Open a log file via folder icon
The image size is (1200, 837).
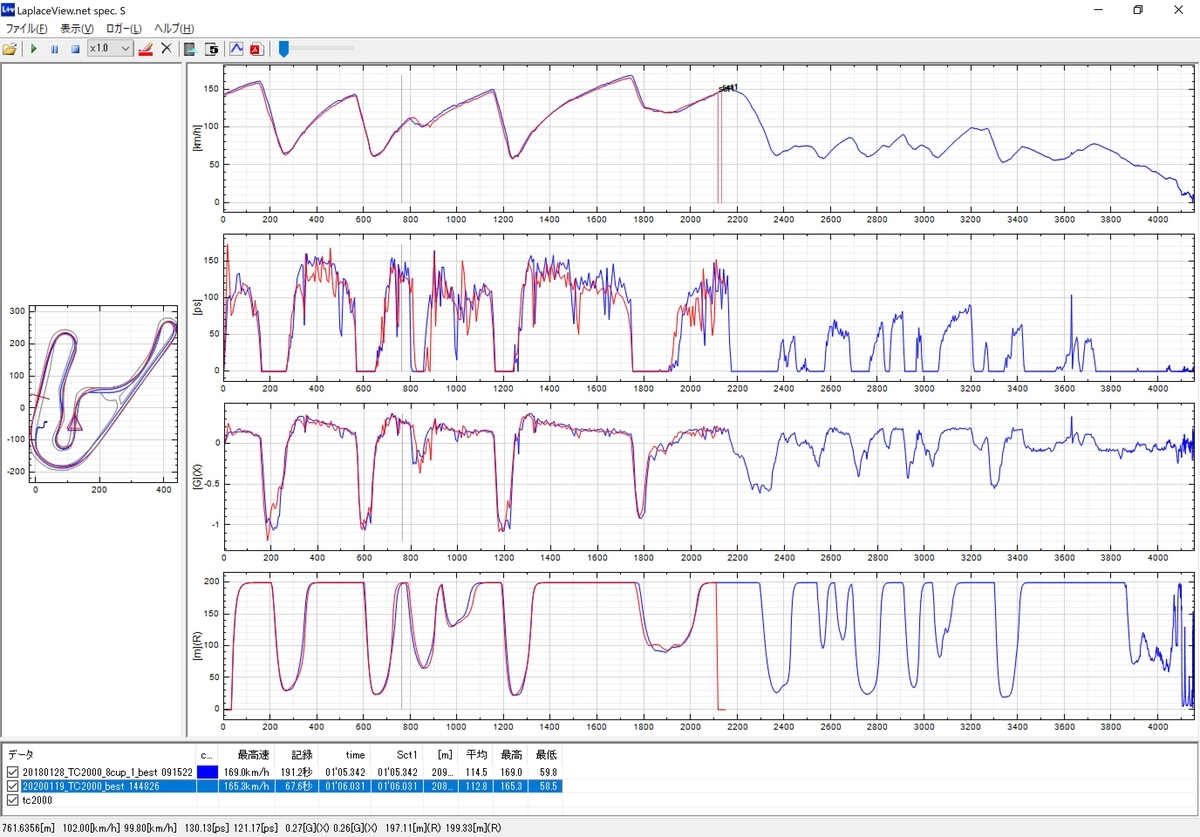click(x=10, y=48)
